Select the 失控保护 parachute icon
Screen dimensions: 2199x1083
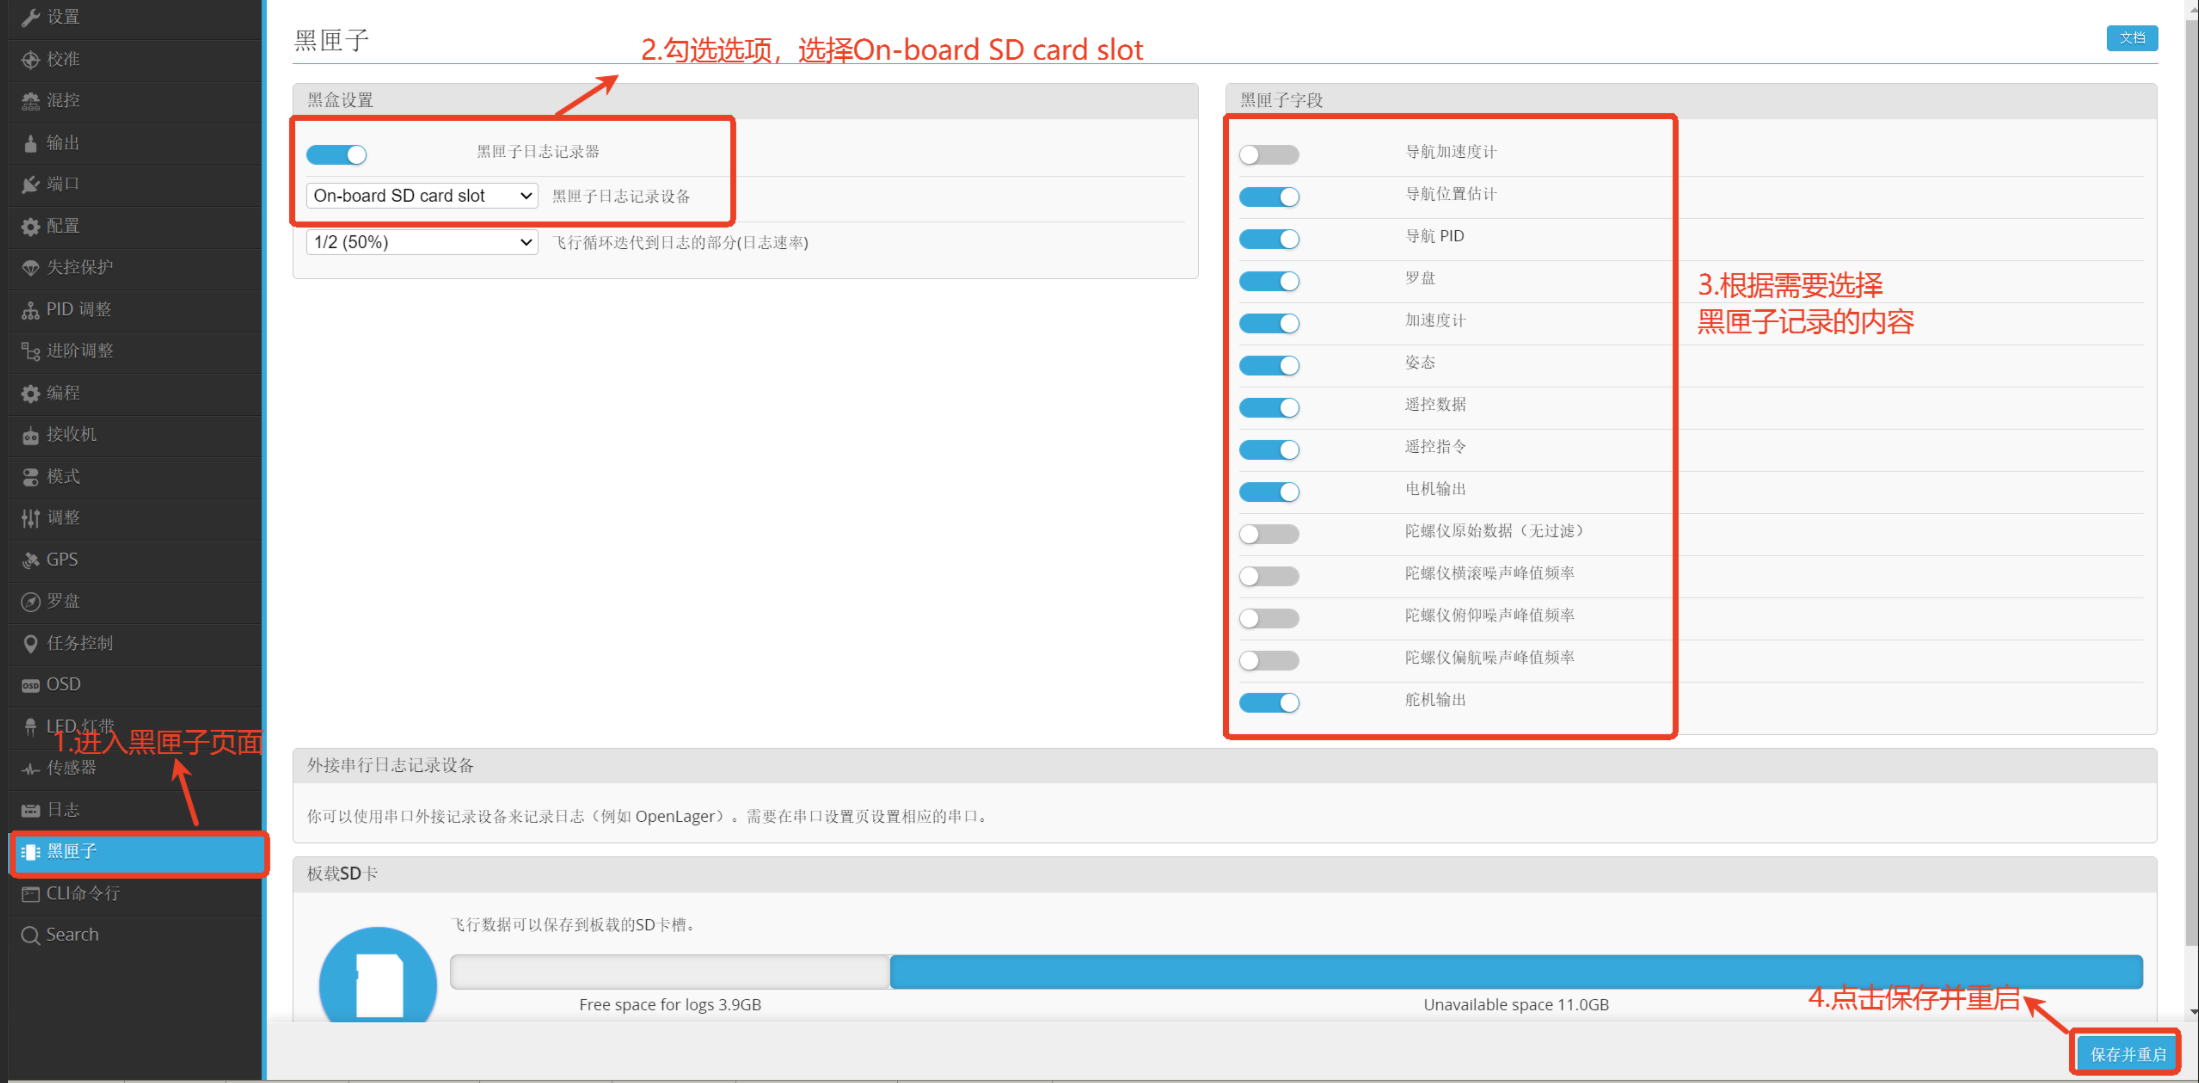[31, 267]
